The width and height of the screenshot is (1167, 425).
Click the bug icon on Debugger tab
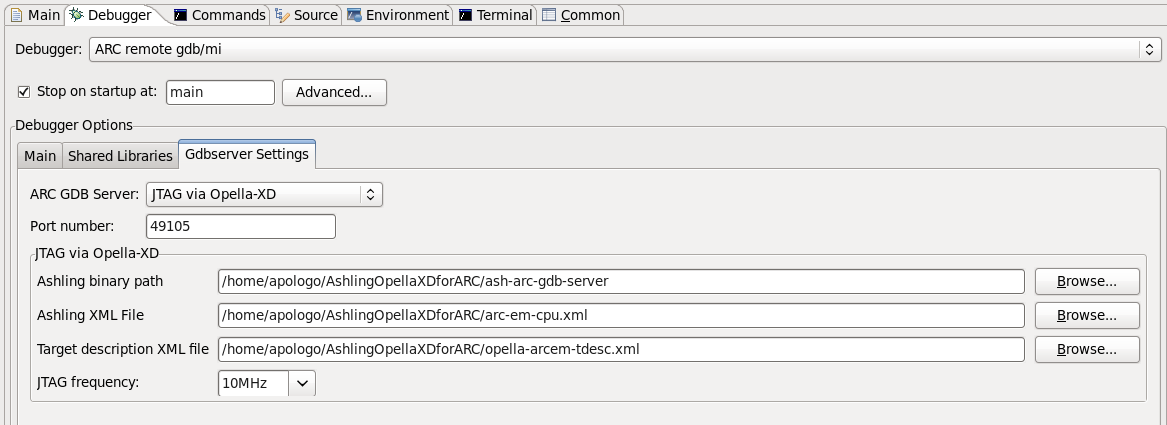click(x=77, y=15)
